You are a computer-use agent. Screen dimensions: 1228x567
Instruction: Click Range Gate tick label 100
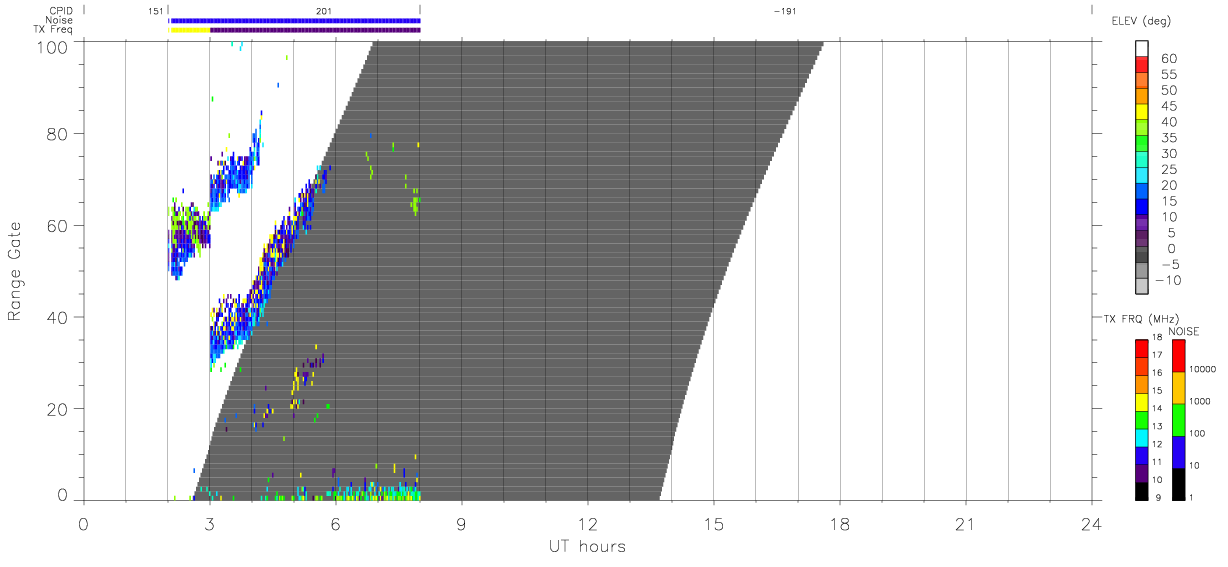50,46
